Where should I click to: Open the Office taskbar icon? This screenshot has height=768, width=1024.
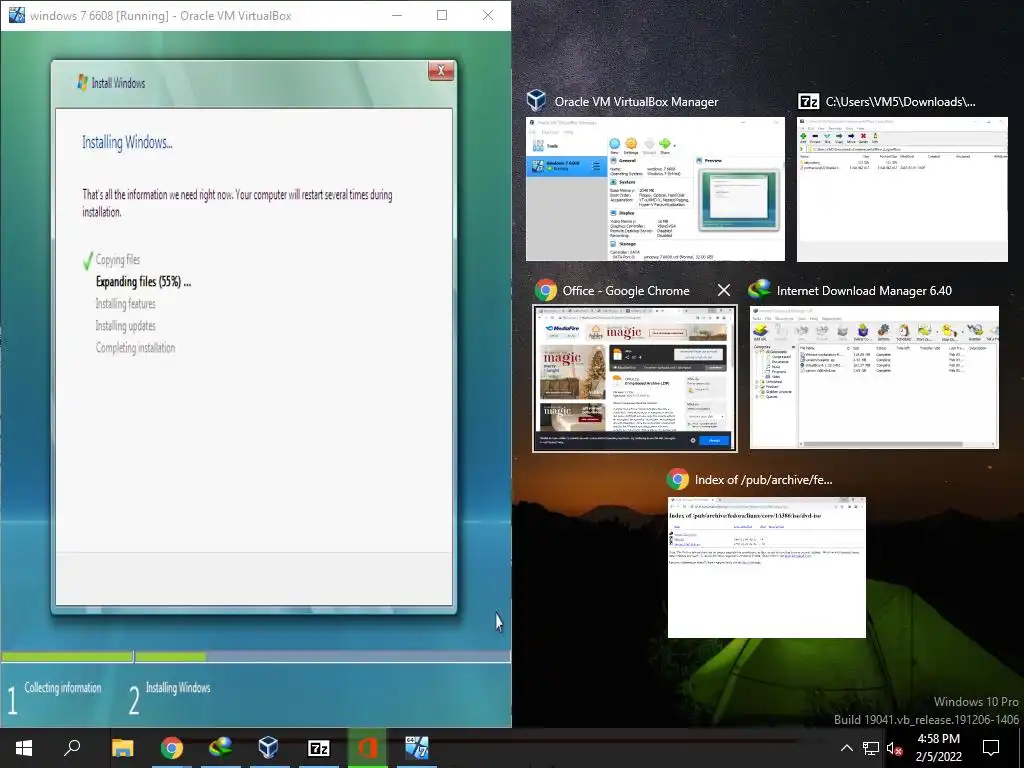click(x=368, y=748)
